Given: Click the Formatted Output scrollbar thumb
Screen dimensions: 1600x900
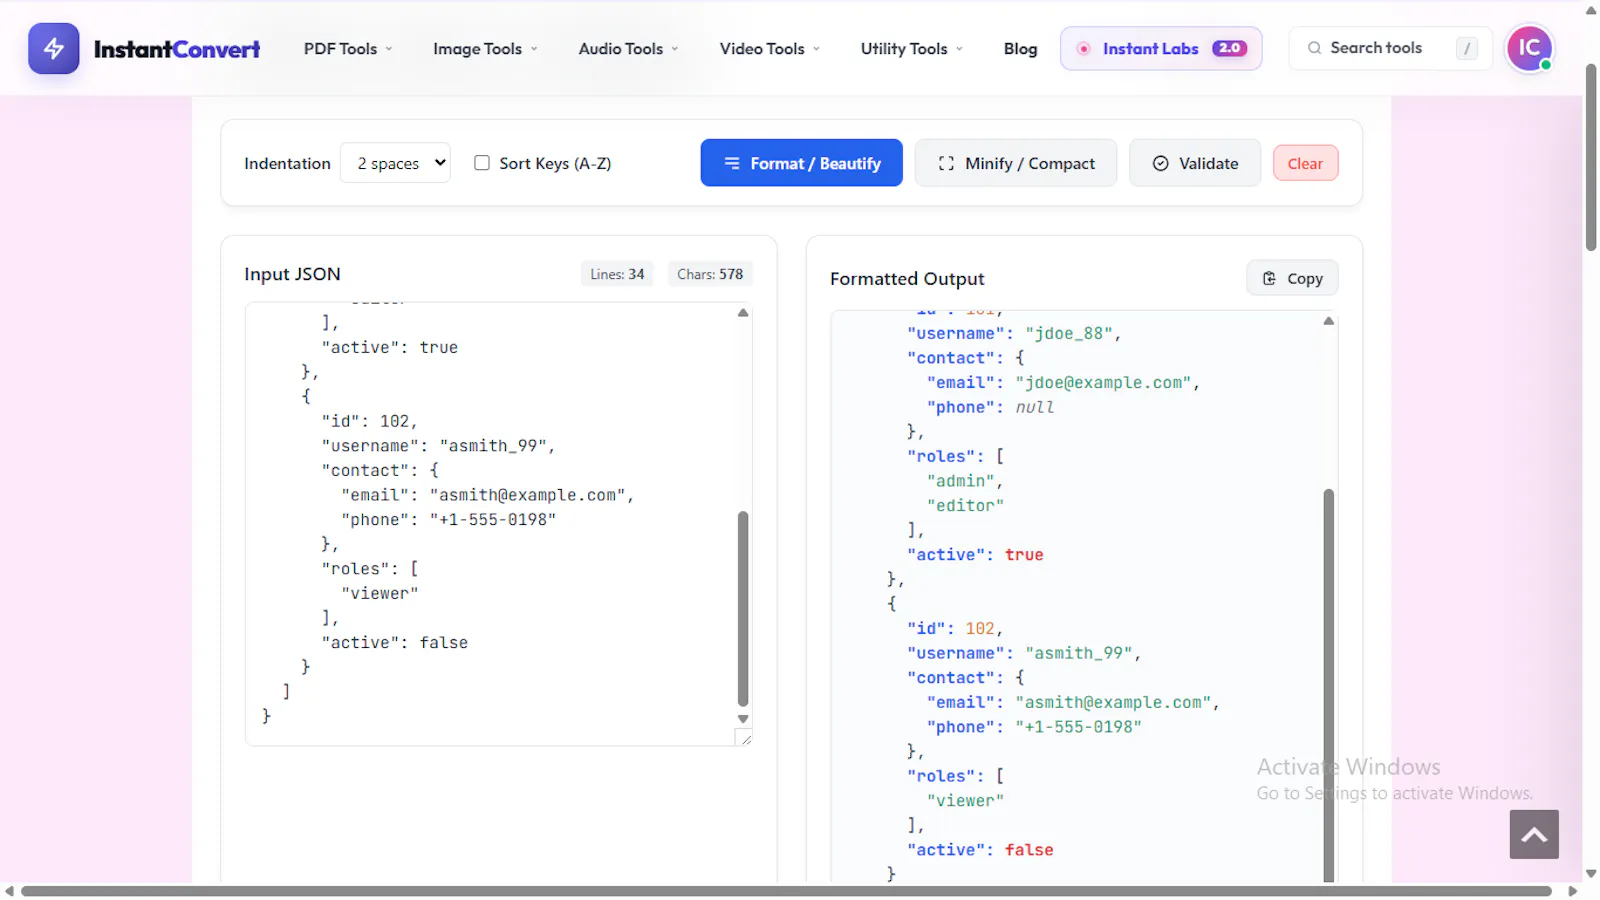Looking at the screenshot, I should coord(1329,685).
